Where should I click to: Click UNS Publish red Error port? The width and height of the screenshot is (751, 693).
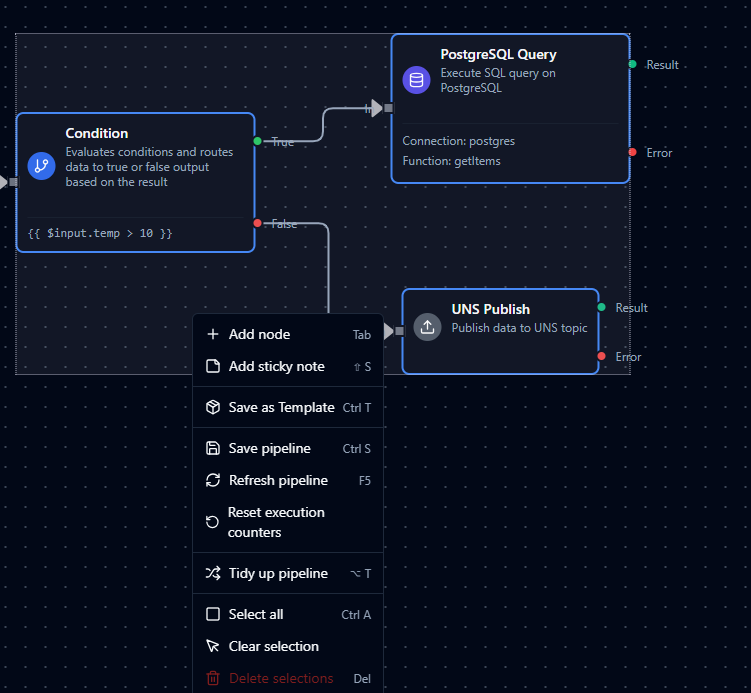pyautogui.click(x=601, y=356)
